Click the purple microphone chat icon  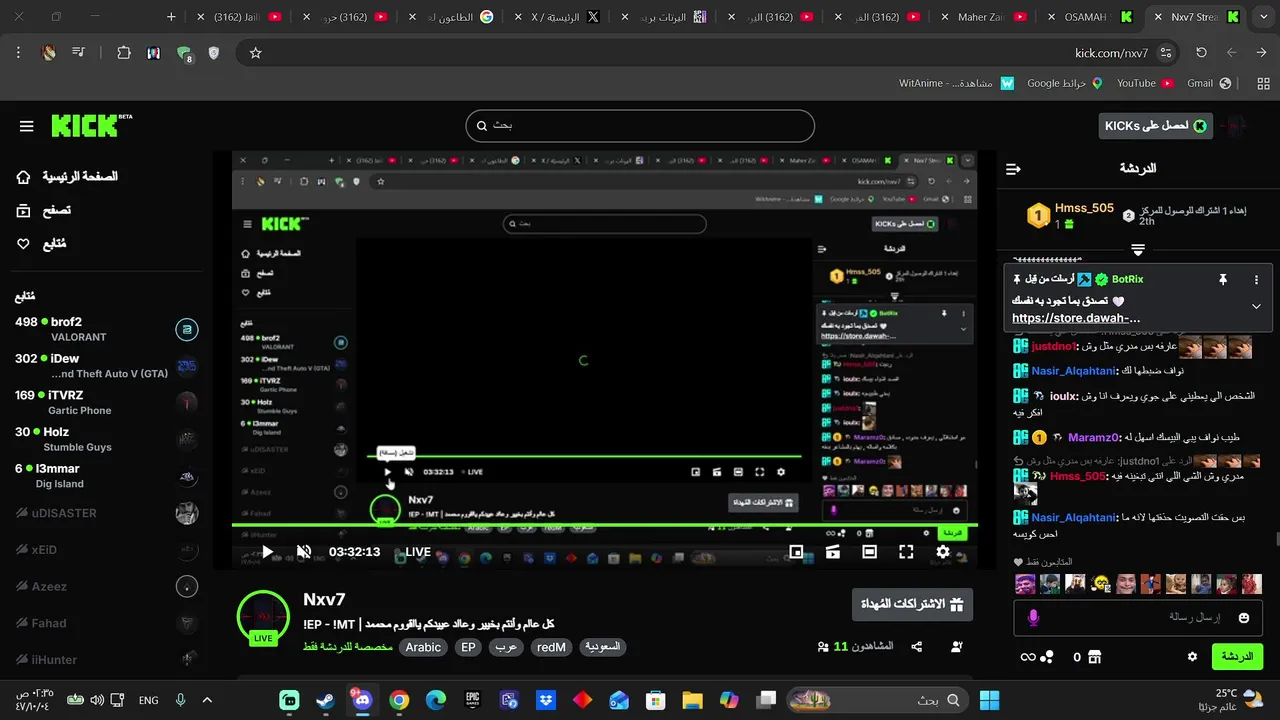(1033, 618)
